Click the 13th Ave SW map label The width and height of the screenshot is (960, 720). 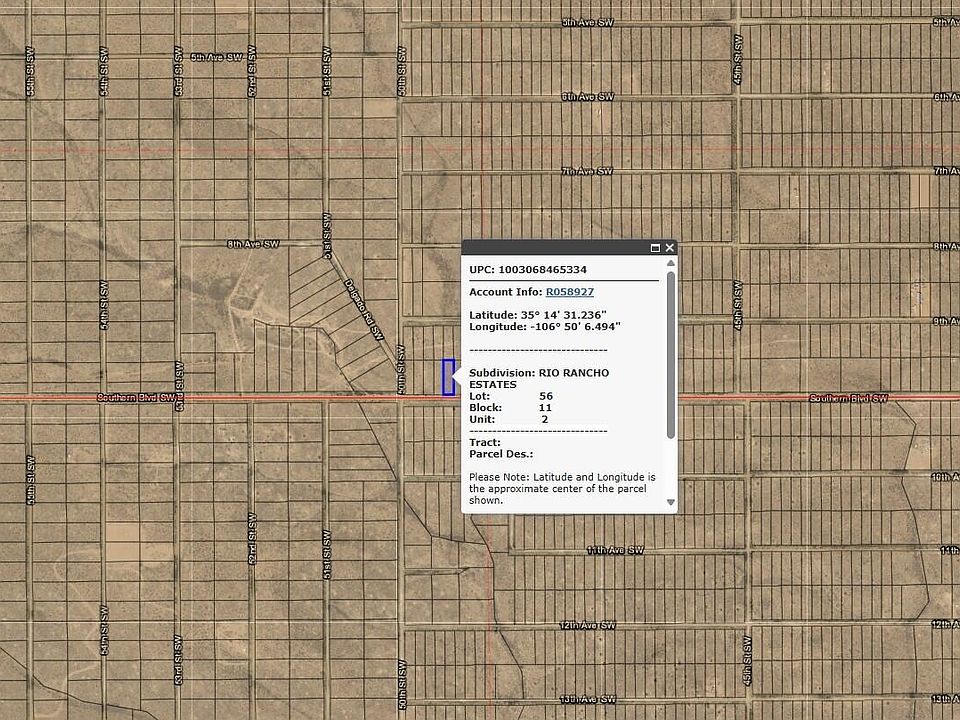pos(588,699)
